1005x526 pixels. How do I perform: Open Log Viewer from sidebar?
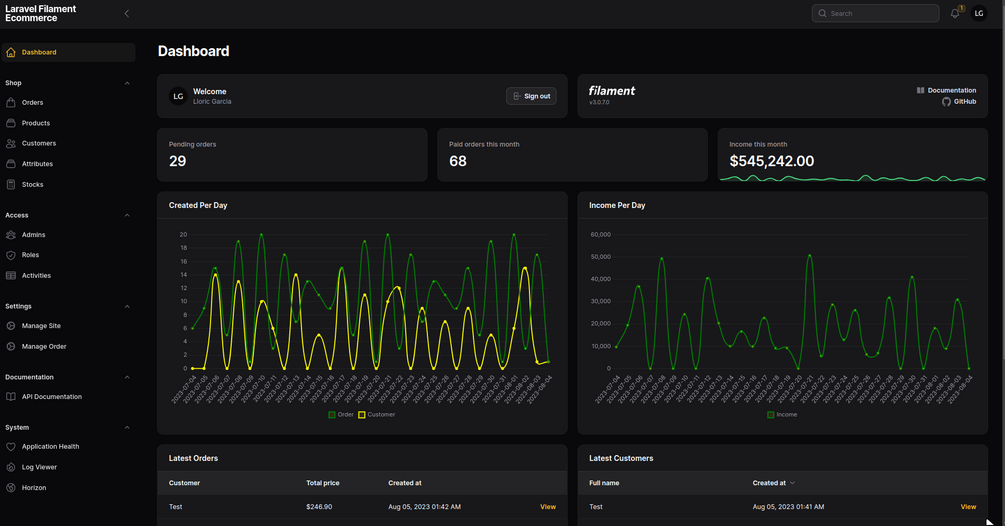point(68,467)
